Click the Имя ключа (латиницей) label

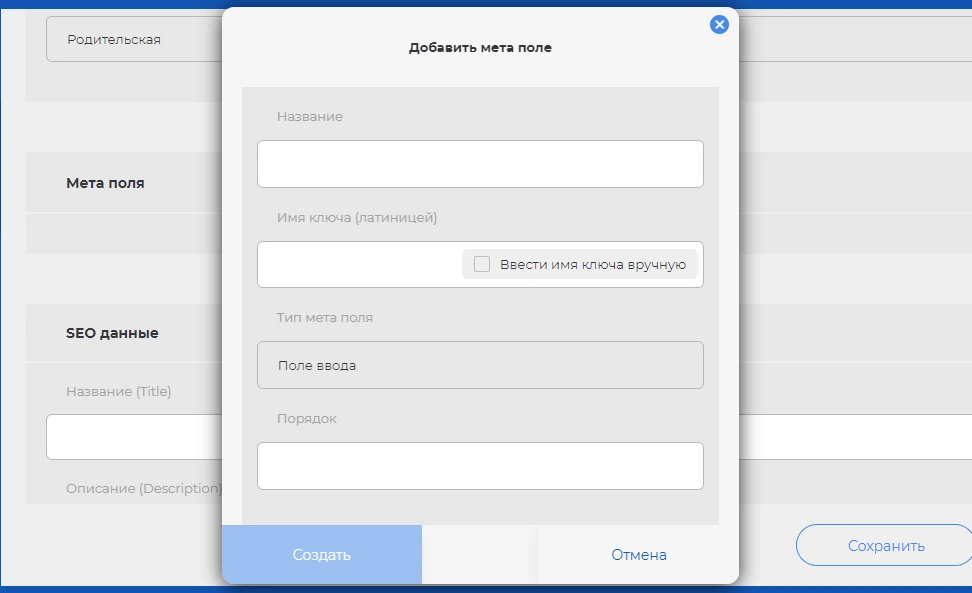(357, 217)
